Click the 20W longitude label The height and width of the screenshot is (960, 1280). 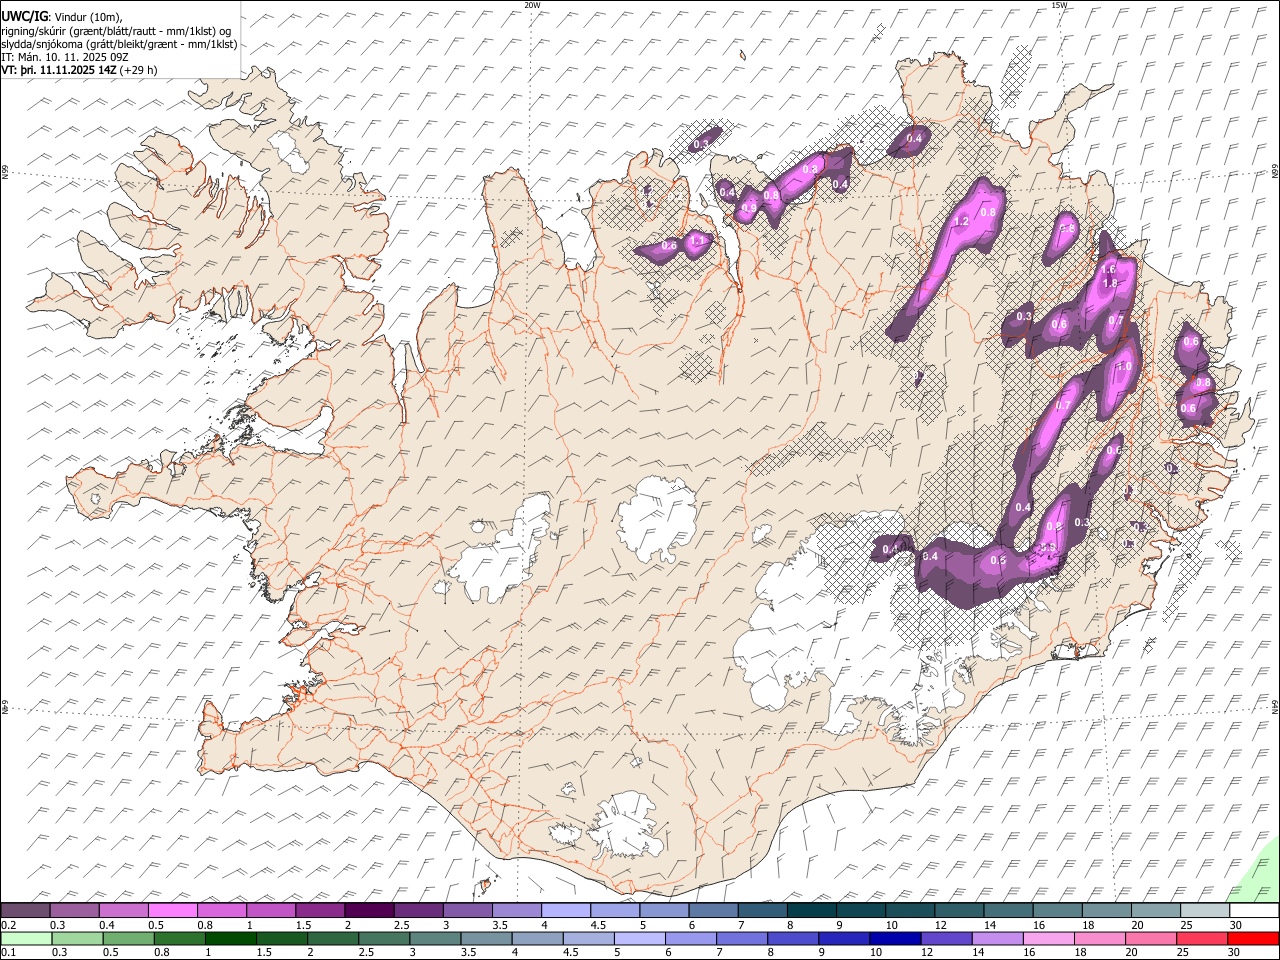coord(532,5)
